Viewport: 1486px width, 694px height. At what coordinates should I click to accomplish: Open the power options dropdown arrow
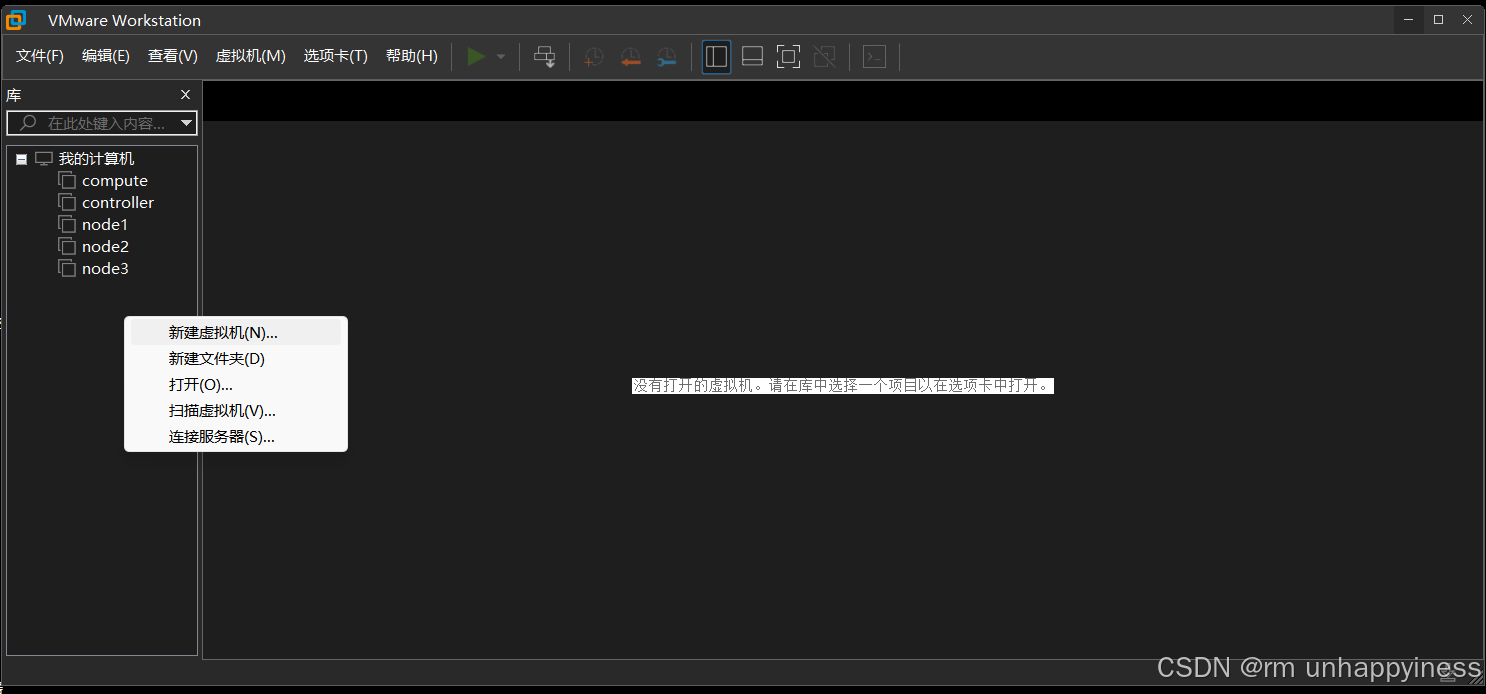(x=501, y=57)
